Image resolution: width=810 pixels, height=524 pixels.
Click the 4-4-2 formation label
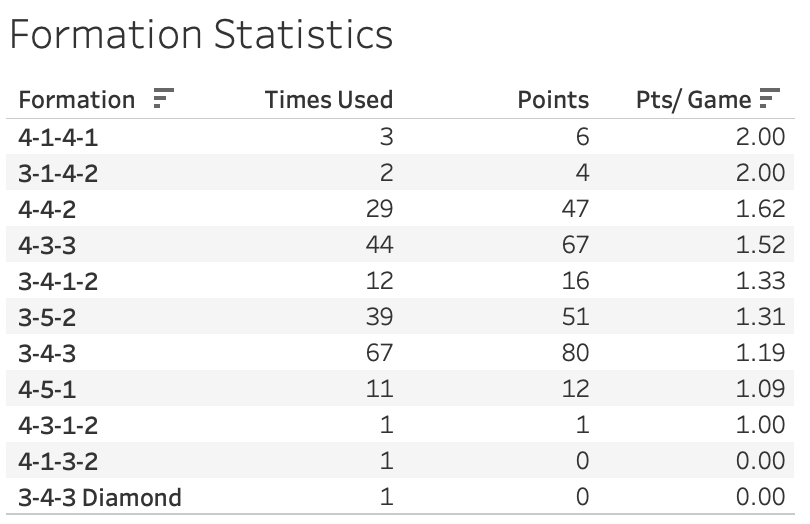pyautogui.click(x=47, y=209)
